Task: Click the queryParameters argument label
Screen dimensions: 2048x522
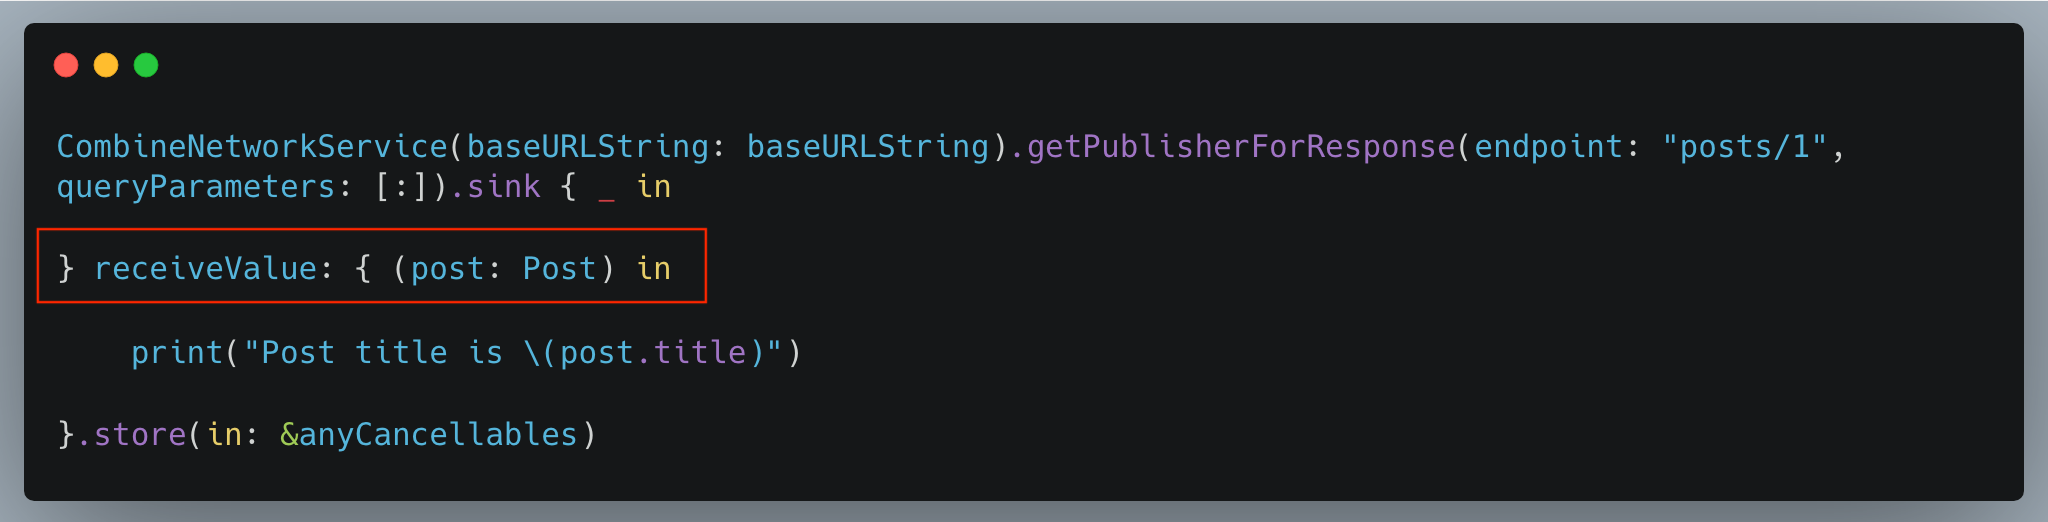Action: click(x=196, y=187)
